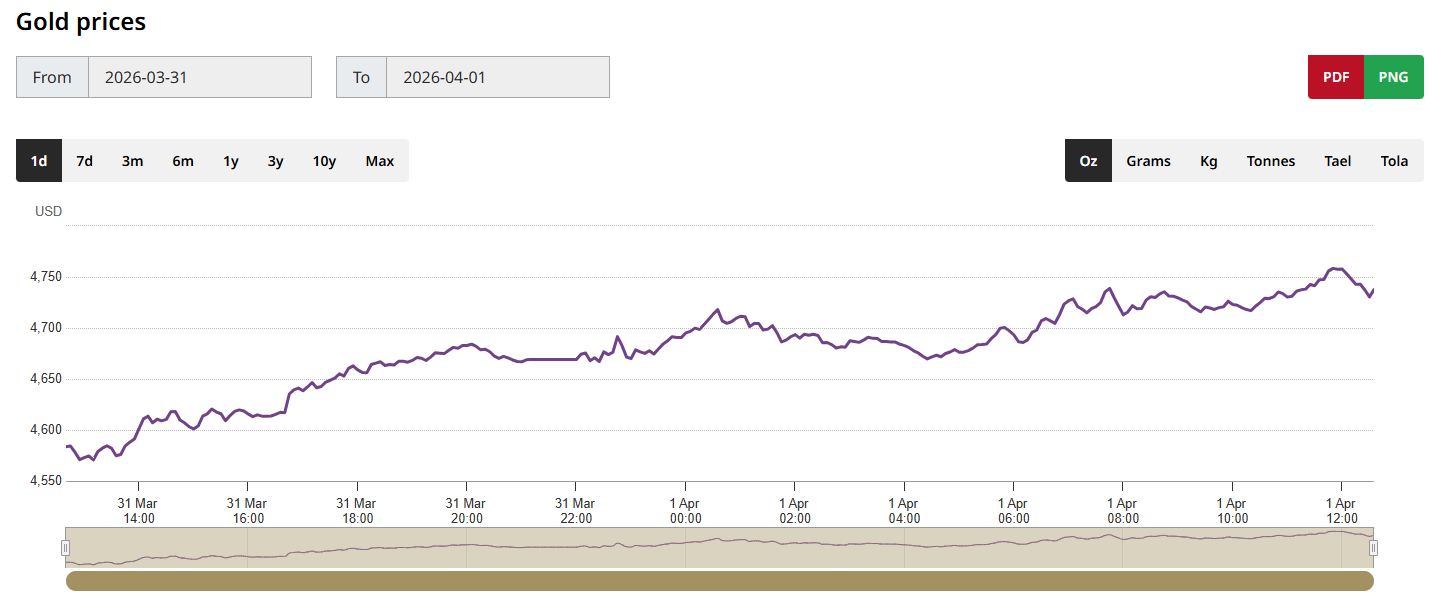
Task: Switch price unit to Kg
Action: (x=1209, y=161)
